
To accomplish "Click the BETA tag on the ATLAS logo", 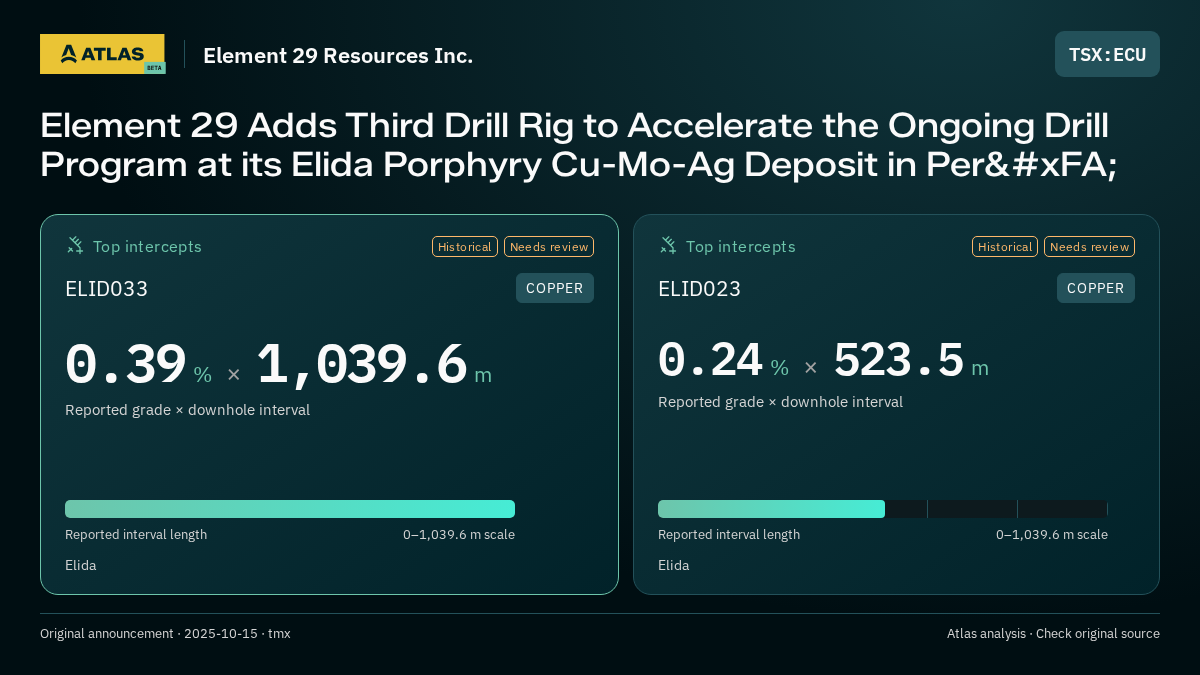I will pyautogui.click(x=154, y=68).
